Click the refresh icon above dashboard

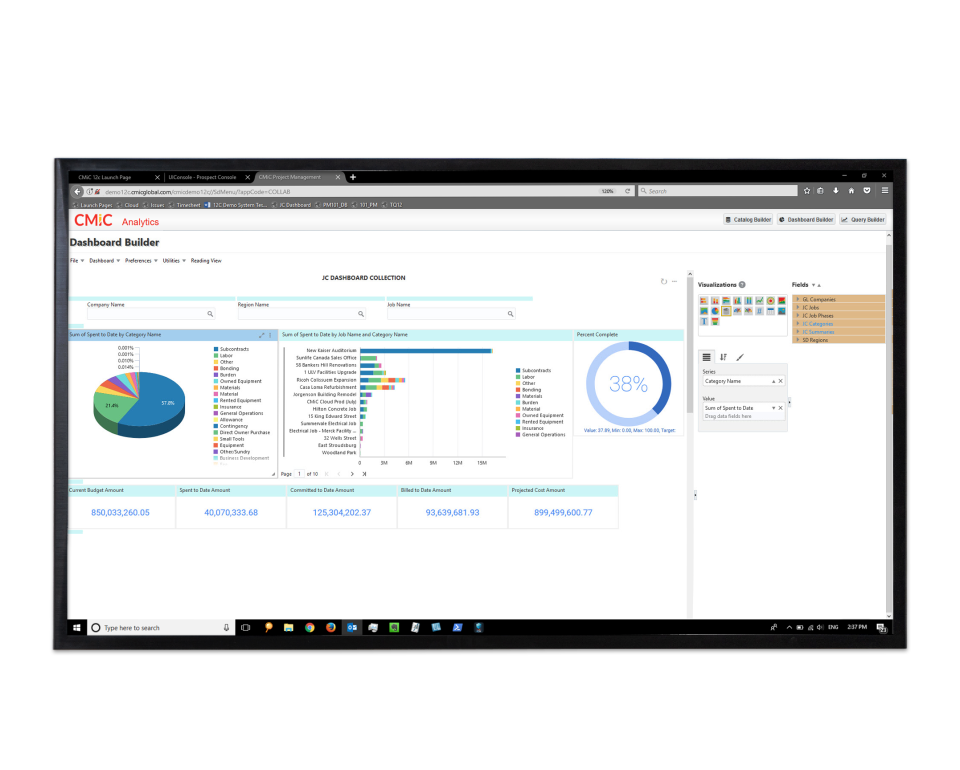pyautogui.click(x=664, y=282)
